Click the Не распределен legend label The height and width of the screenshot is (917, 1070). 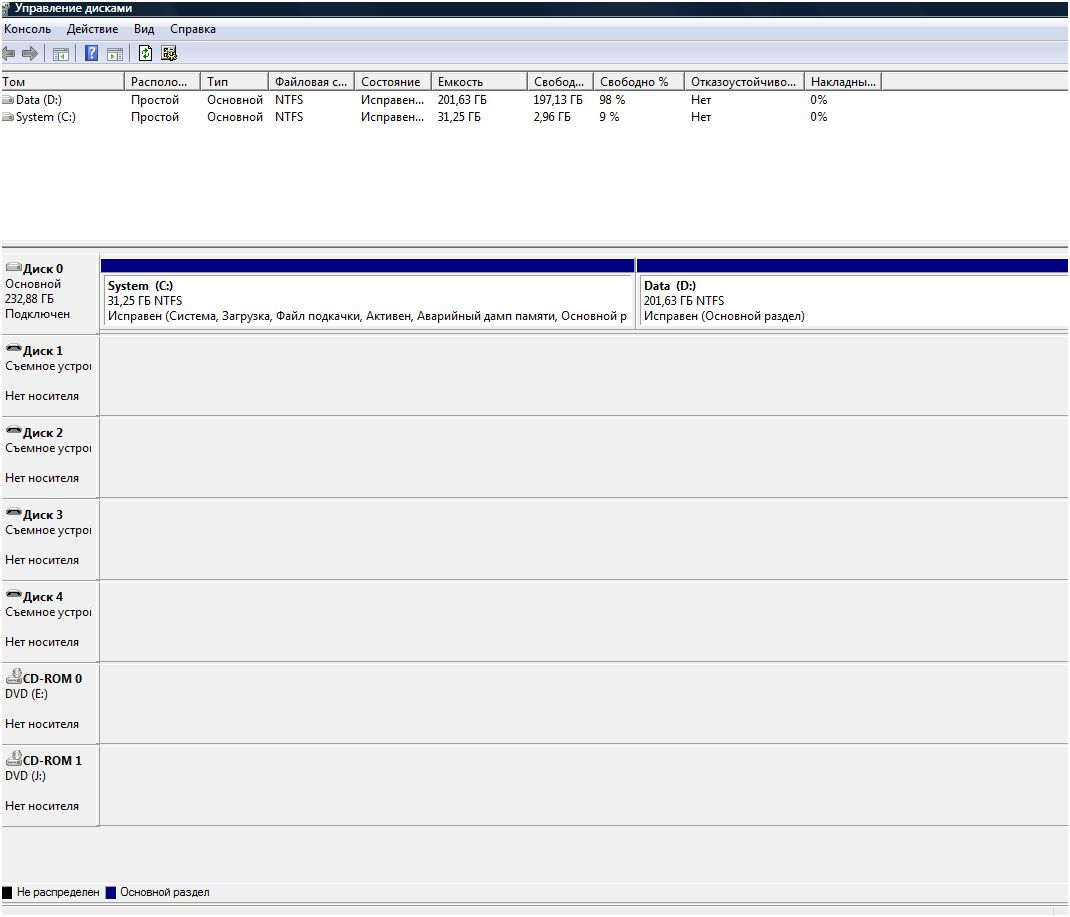(x=58, y=892)
